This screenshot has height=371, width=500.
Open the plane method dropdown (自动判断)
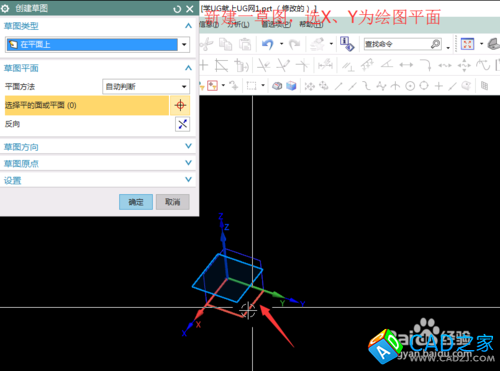tap(146, 87)
